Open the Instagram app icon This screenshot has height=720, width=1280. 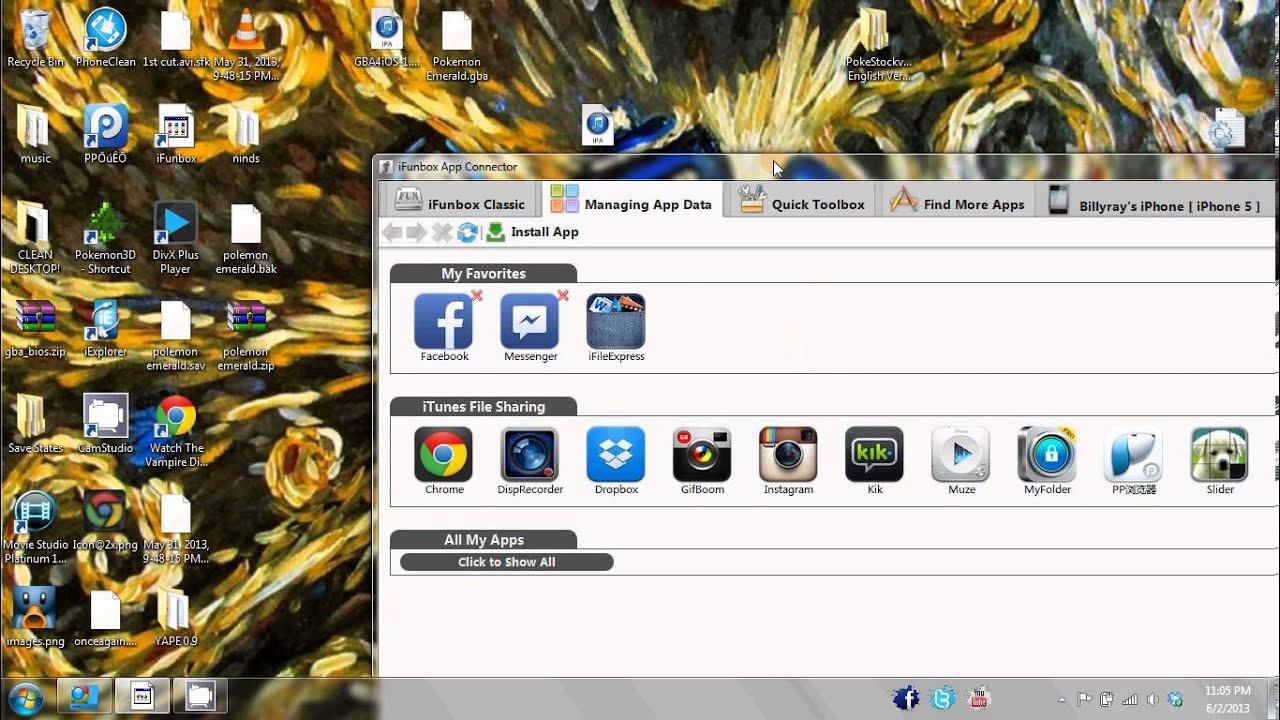coord(788,455)
